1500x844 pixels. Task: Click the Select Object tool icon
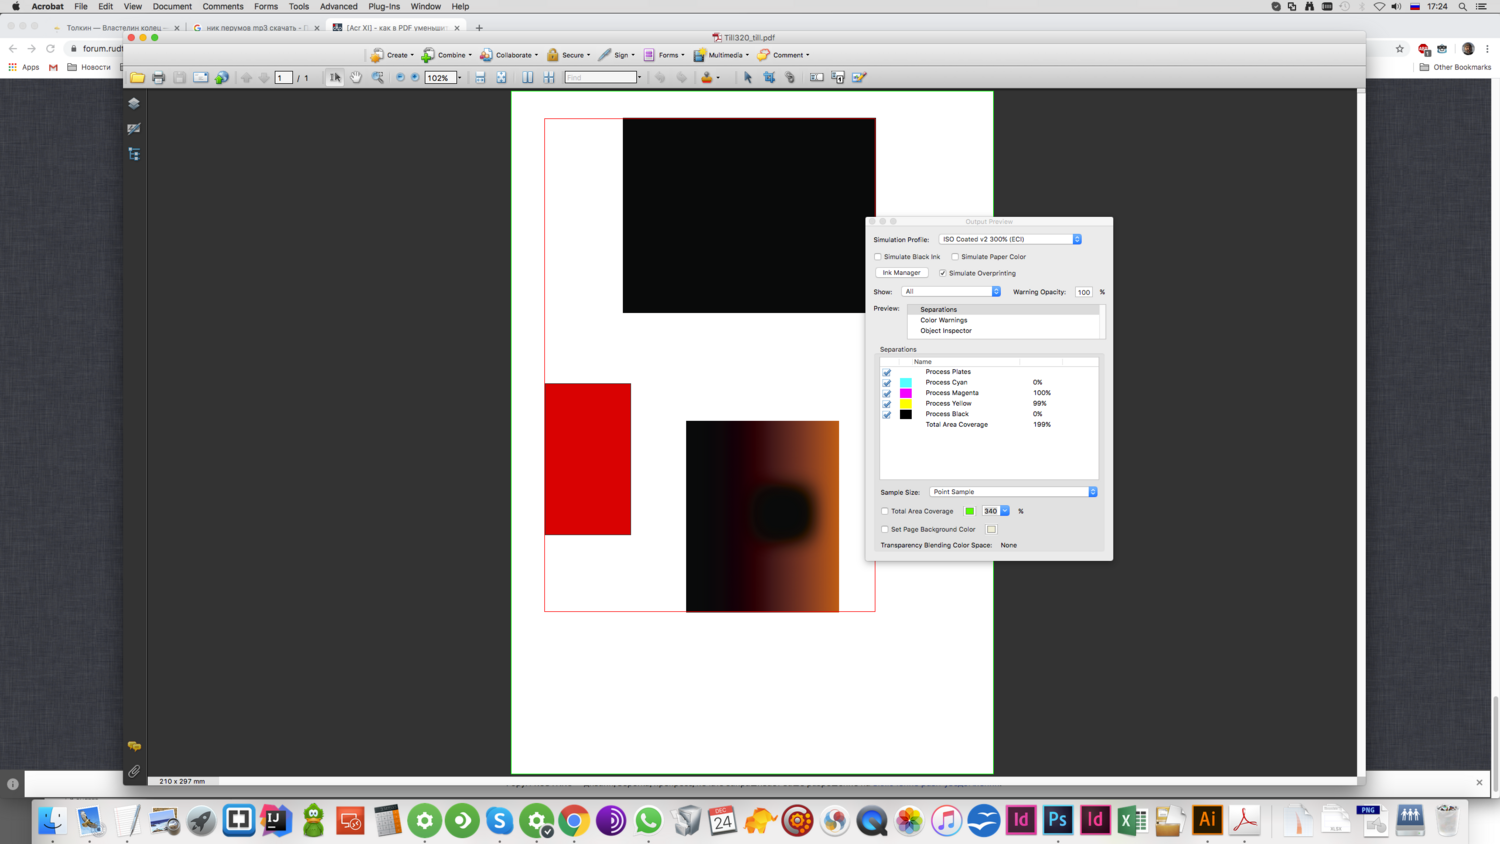(x=748, y=77)
